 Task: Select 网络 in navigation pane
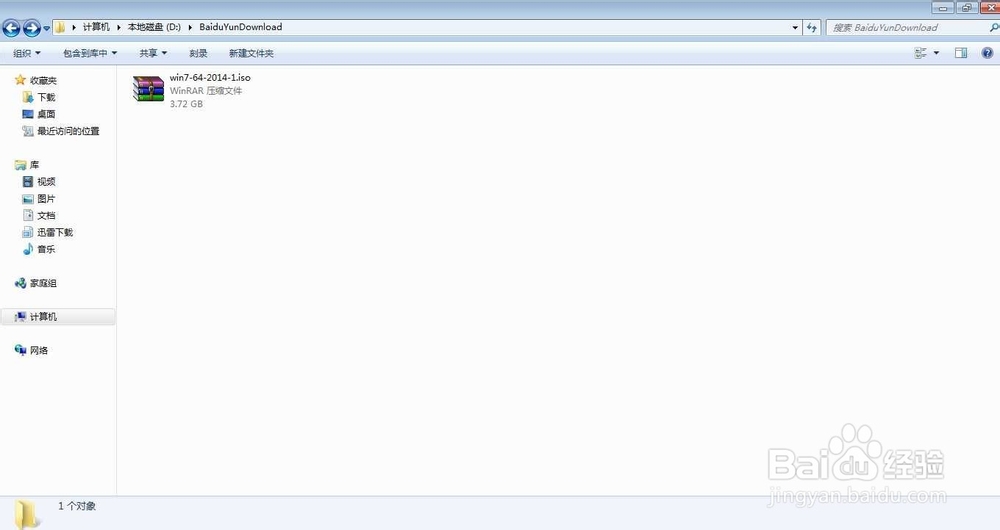[39, 350]
